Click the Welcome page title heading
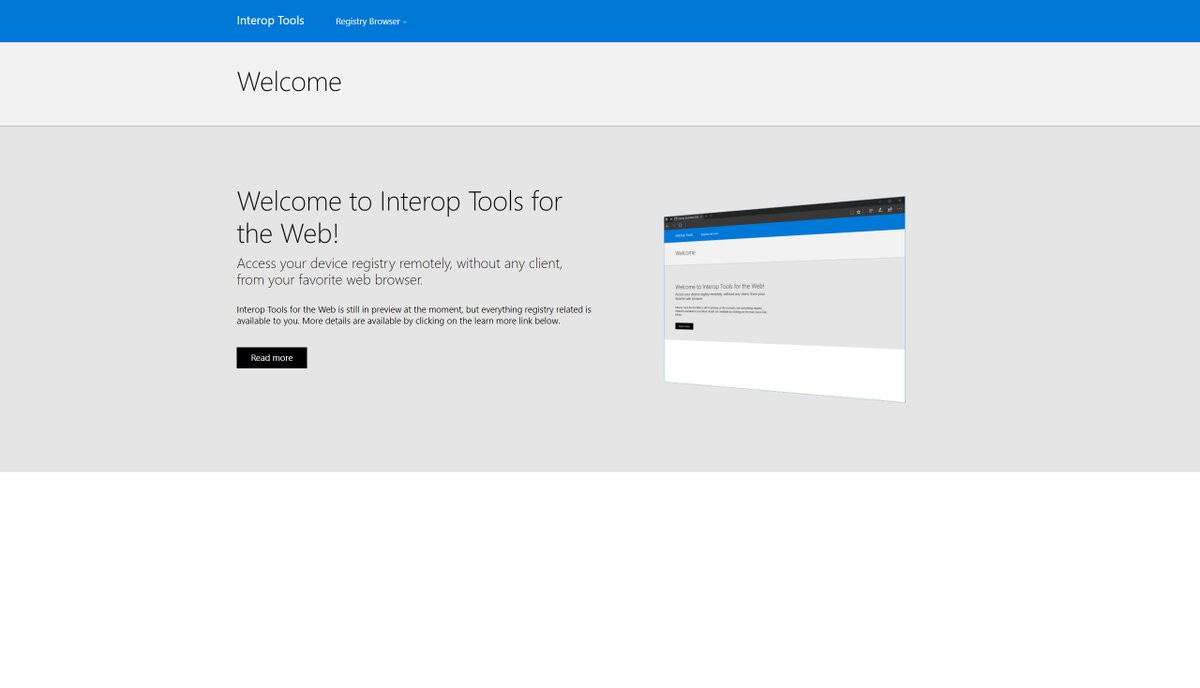1200x688 pixels. click(289, 82)
